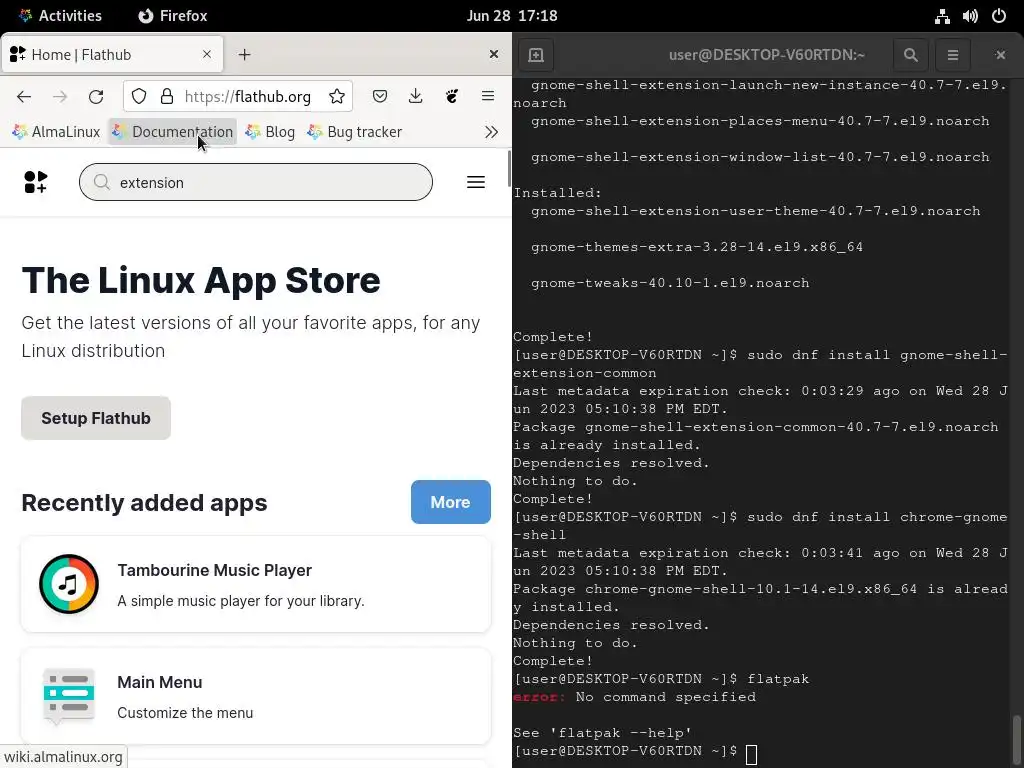Show site security padlock info
Screen dimensions: 1024x768
167,97
